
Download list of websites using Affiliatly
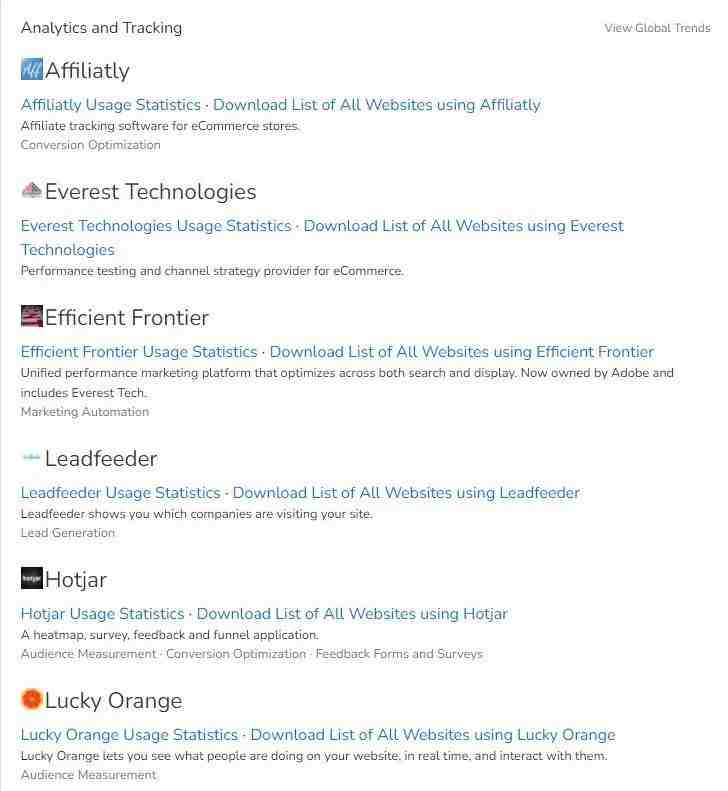(376, 105)
